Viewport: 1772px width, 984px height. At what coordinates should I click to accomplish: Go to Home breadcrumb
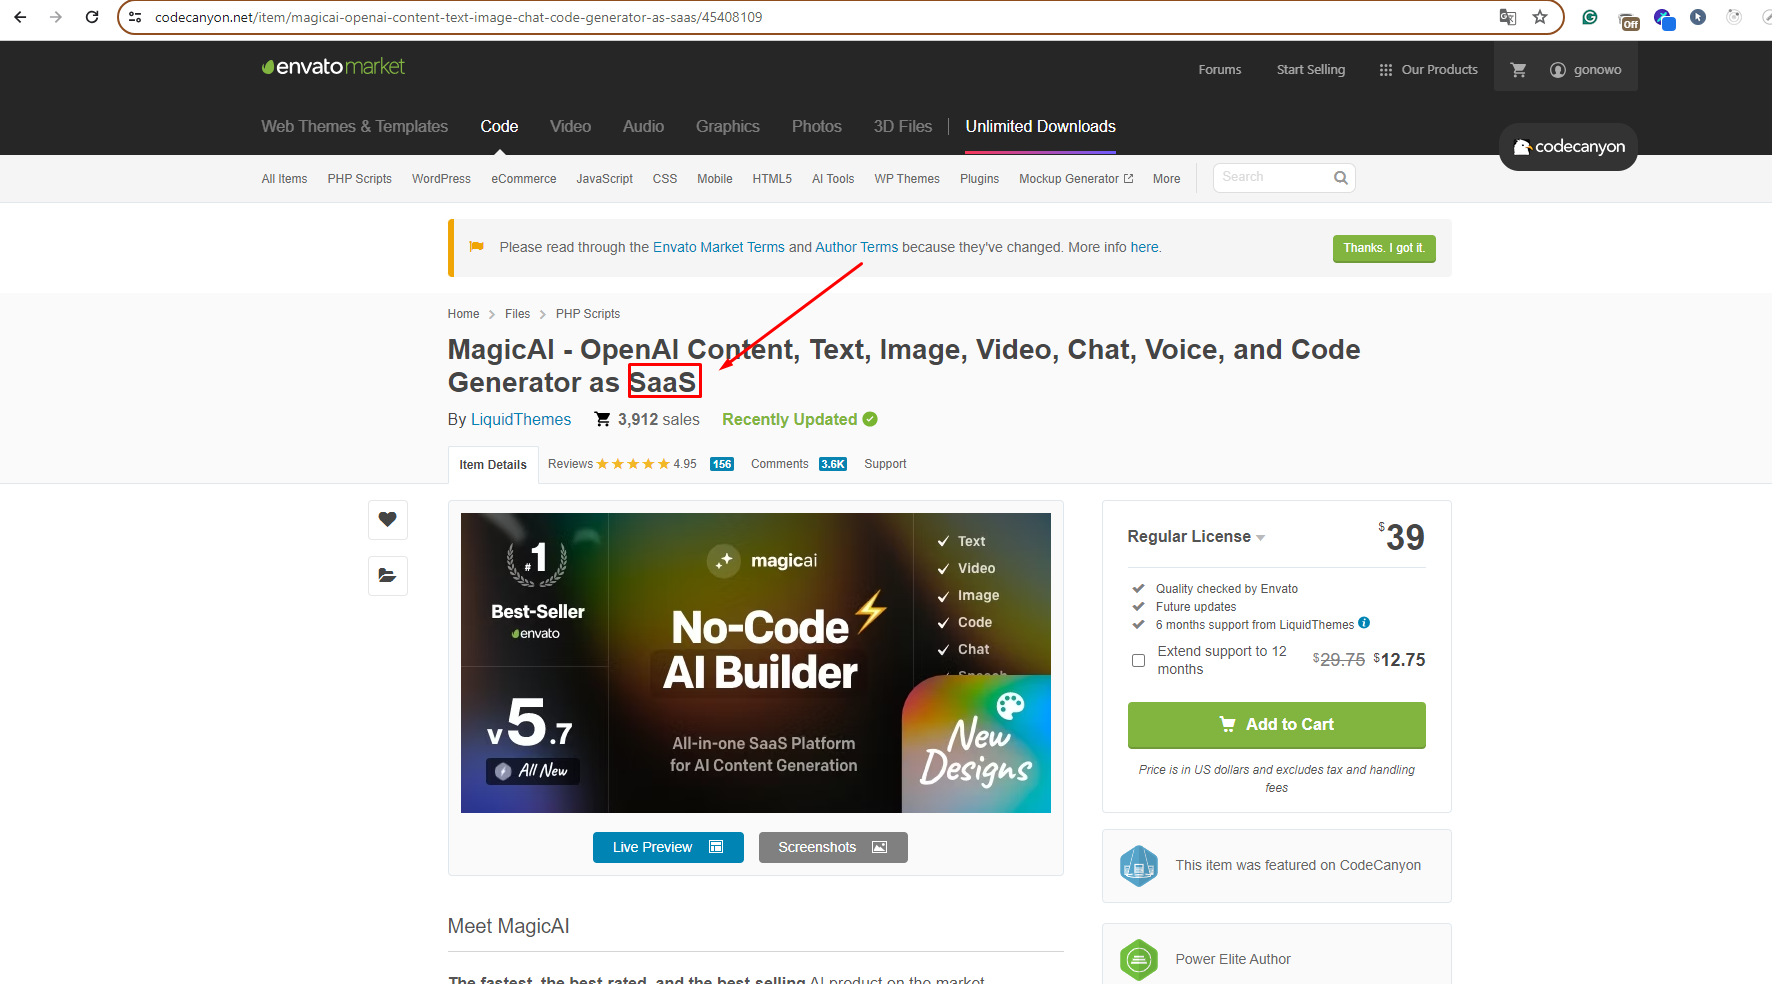(463, 314)
